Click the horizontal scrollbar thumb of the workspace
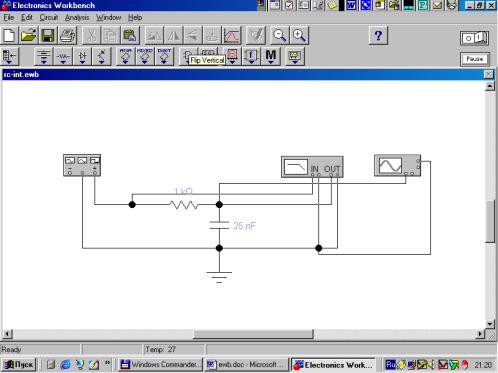Viewport: 498px width, 373px height. tap(253, 334)
